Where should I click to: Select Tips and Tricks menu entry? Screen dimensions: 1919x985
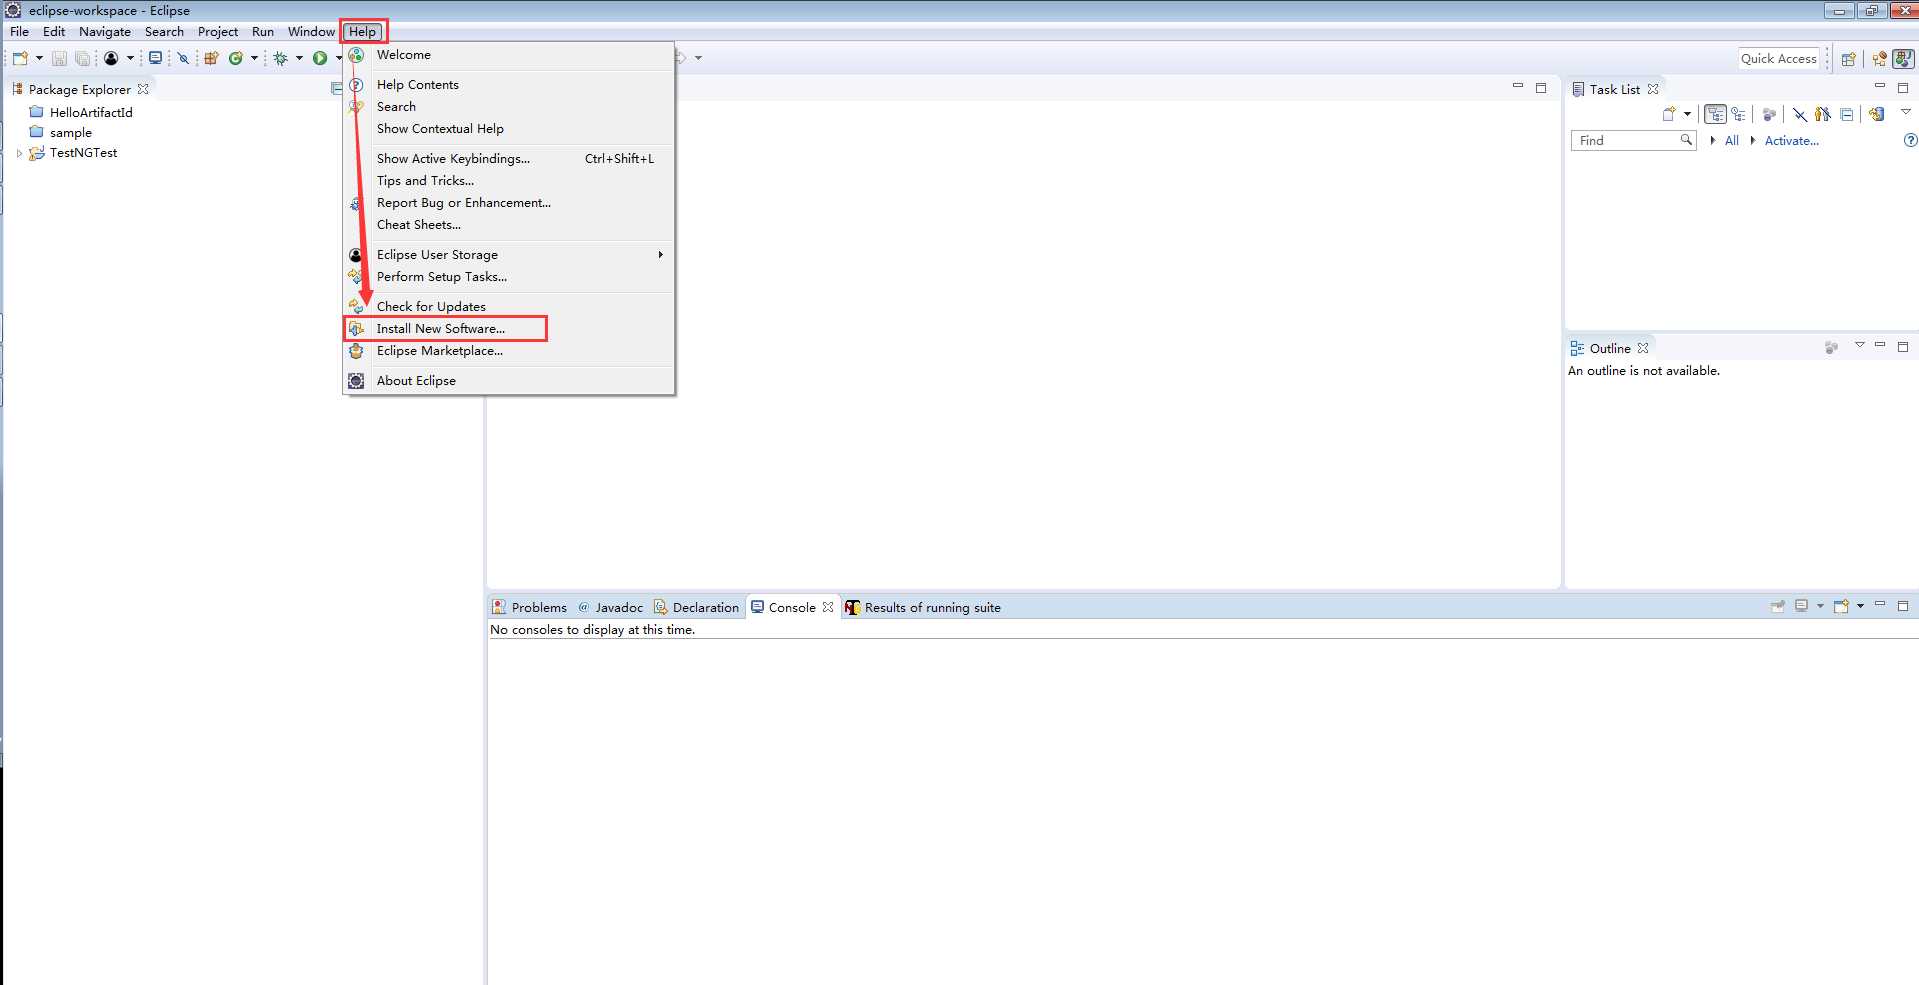(510, 181)
